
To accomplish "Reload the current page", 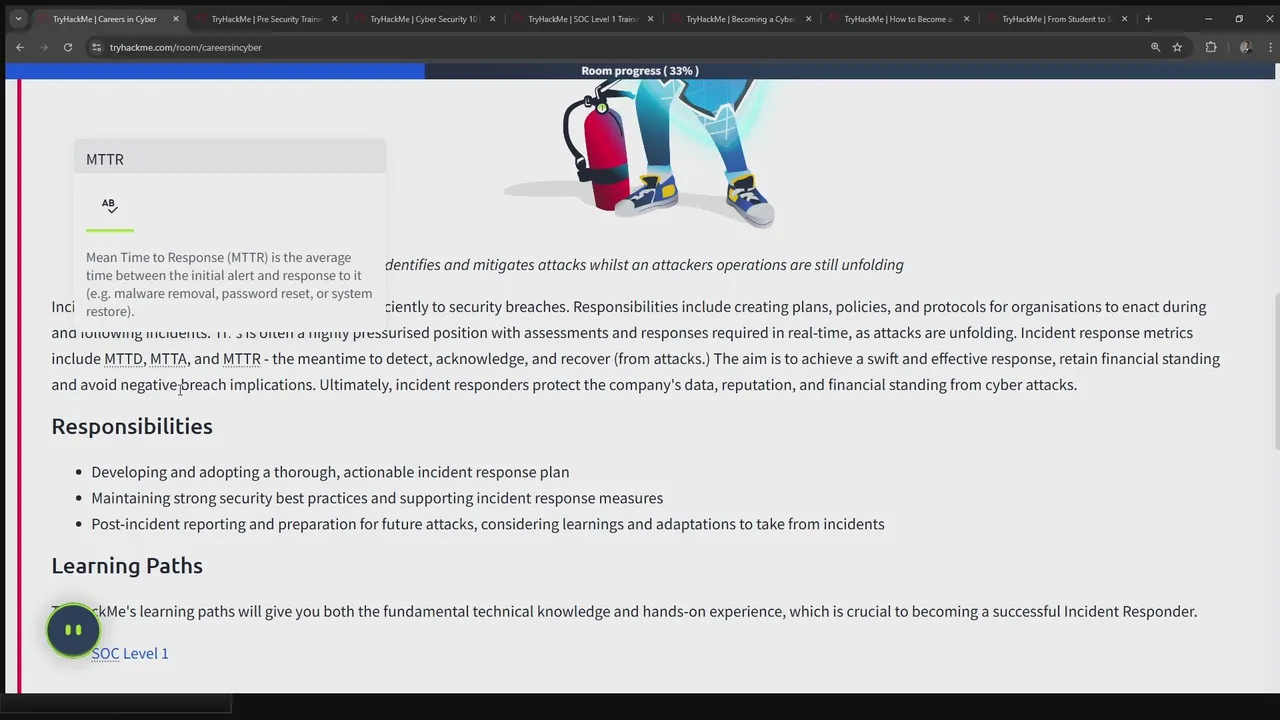I will point(68,47).
